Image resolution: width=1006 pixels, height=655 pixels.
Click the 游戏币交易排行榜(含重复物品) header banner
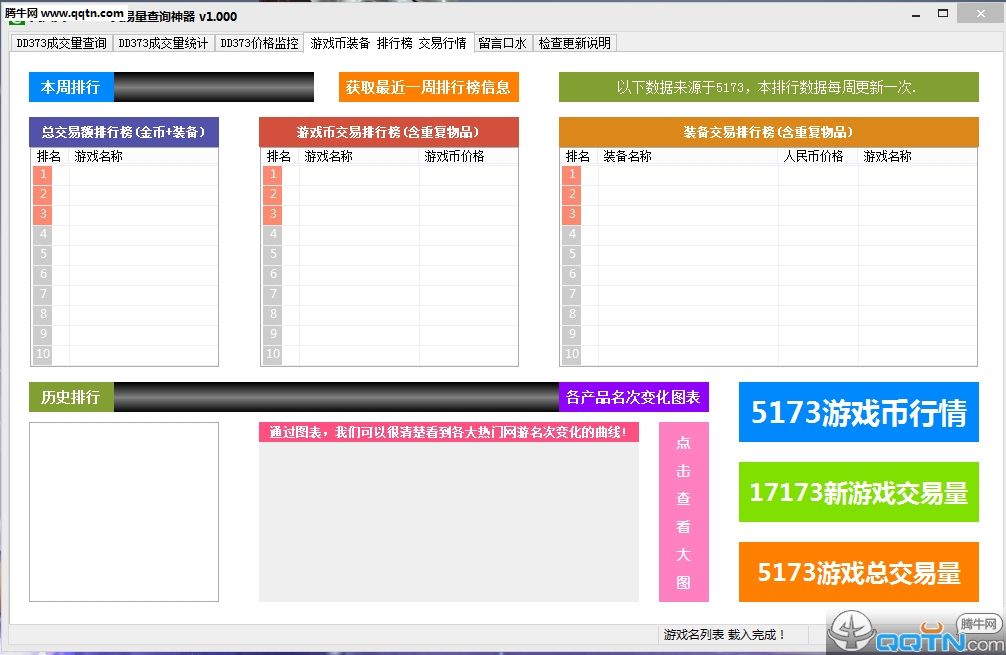point(389,132)
